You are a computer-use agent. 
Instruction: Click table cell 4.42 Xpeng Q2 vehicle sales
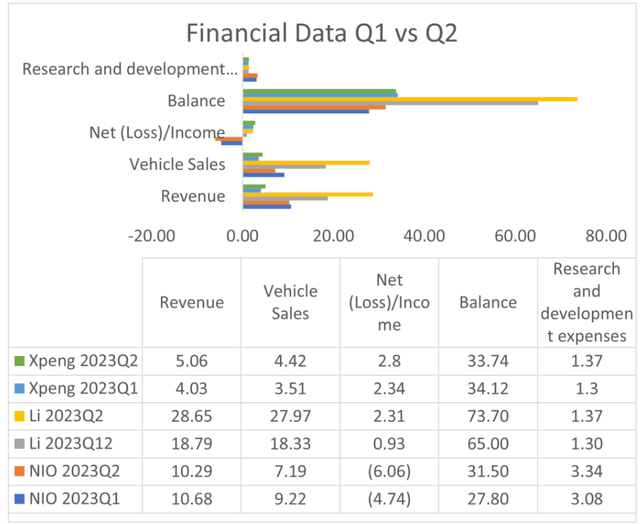tap(291, 361)
